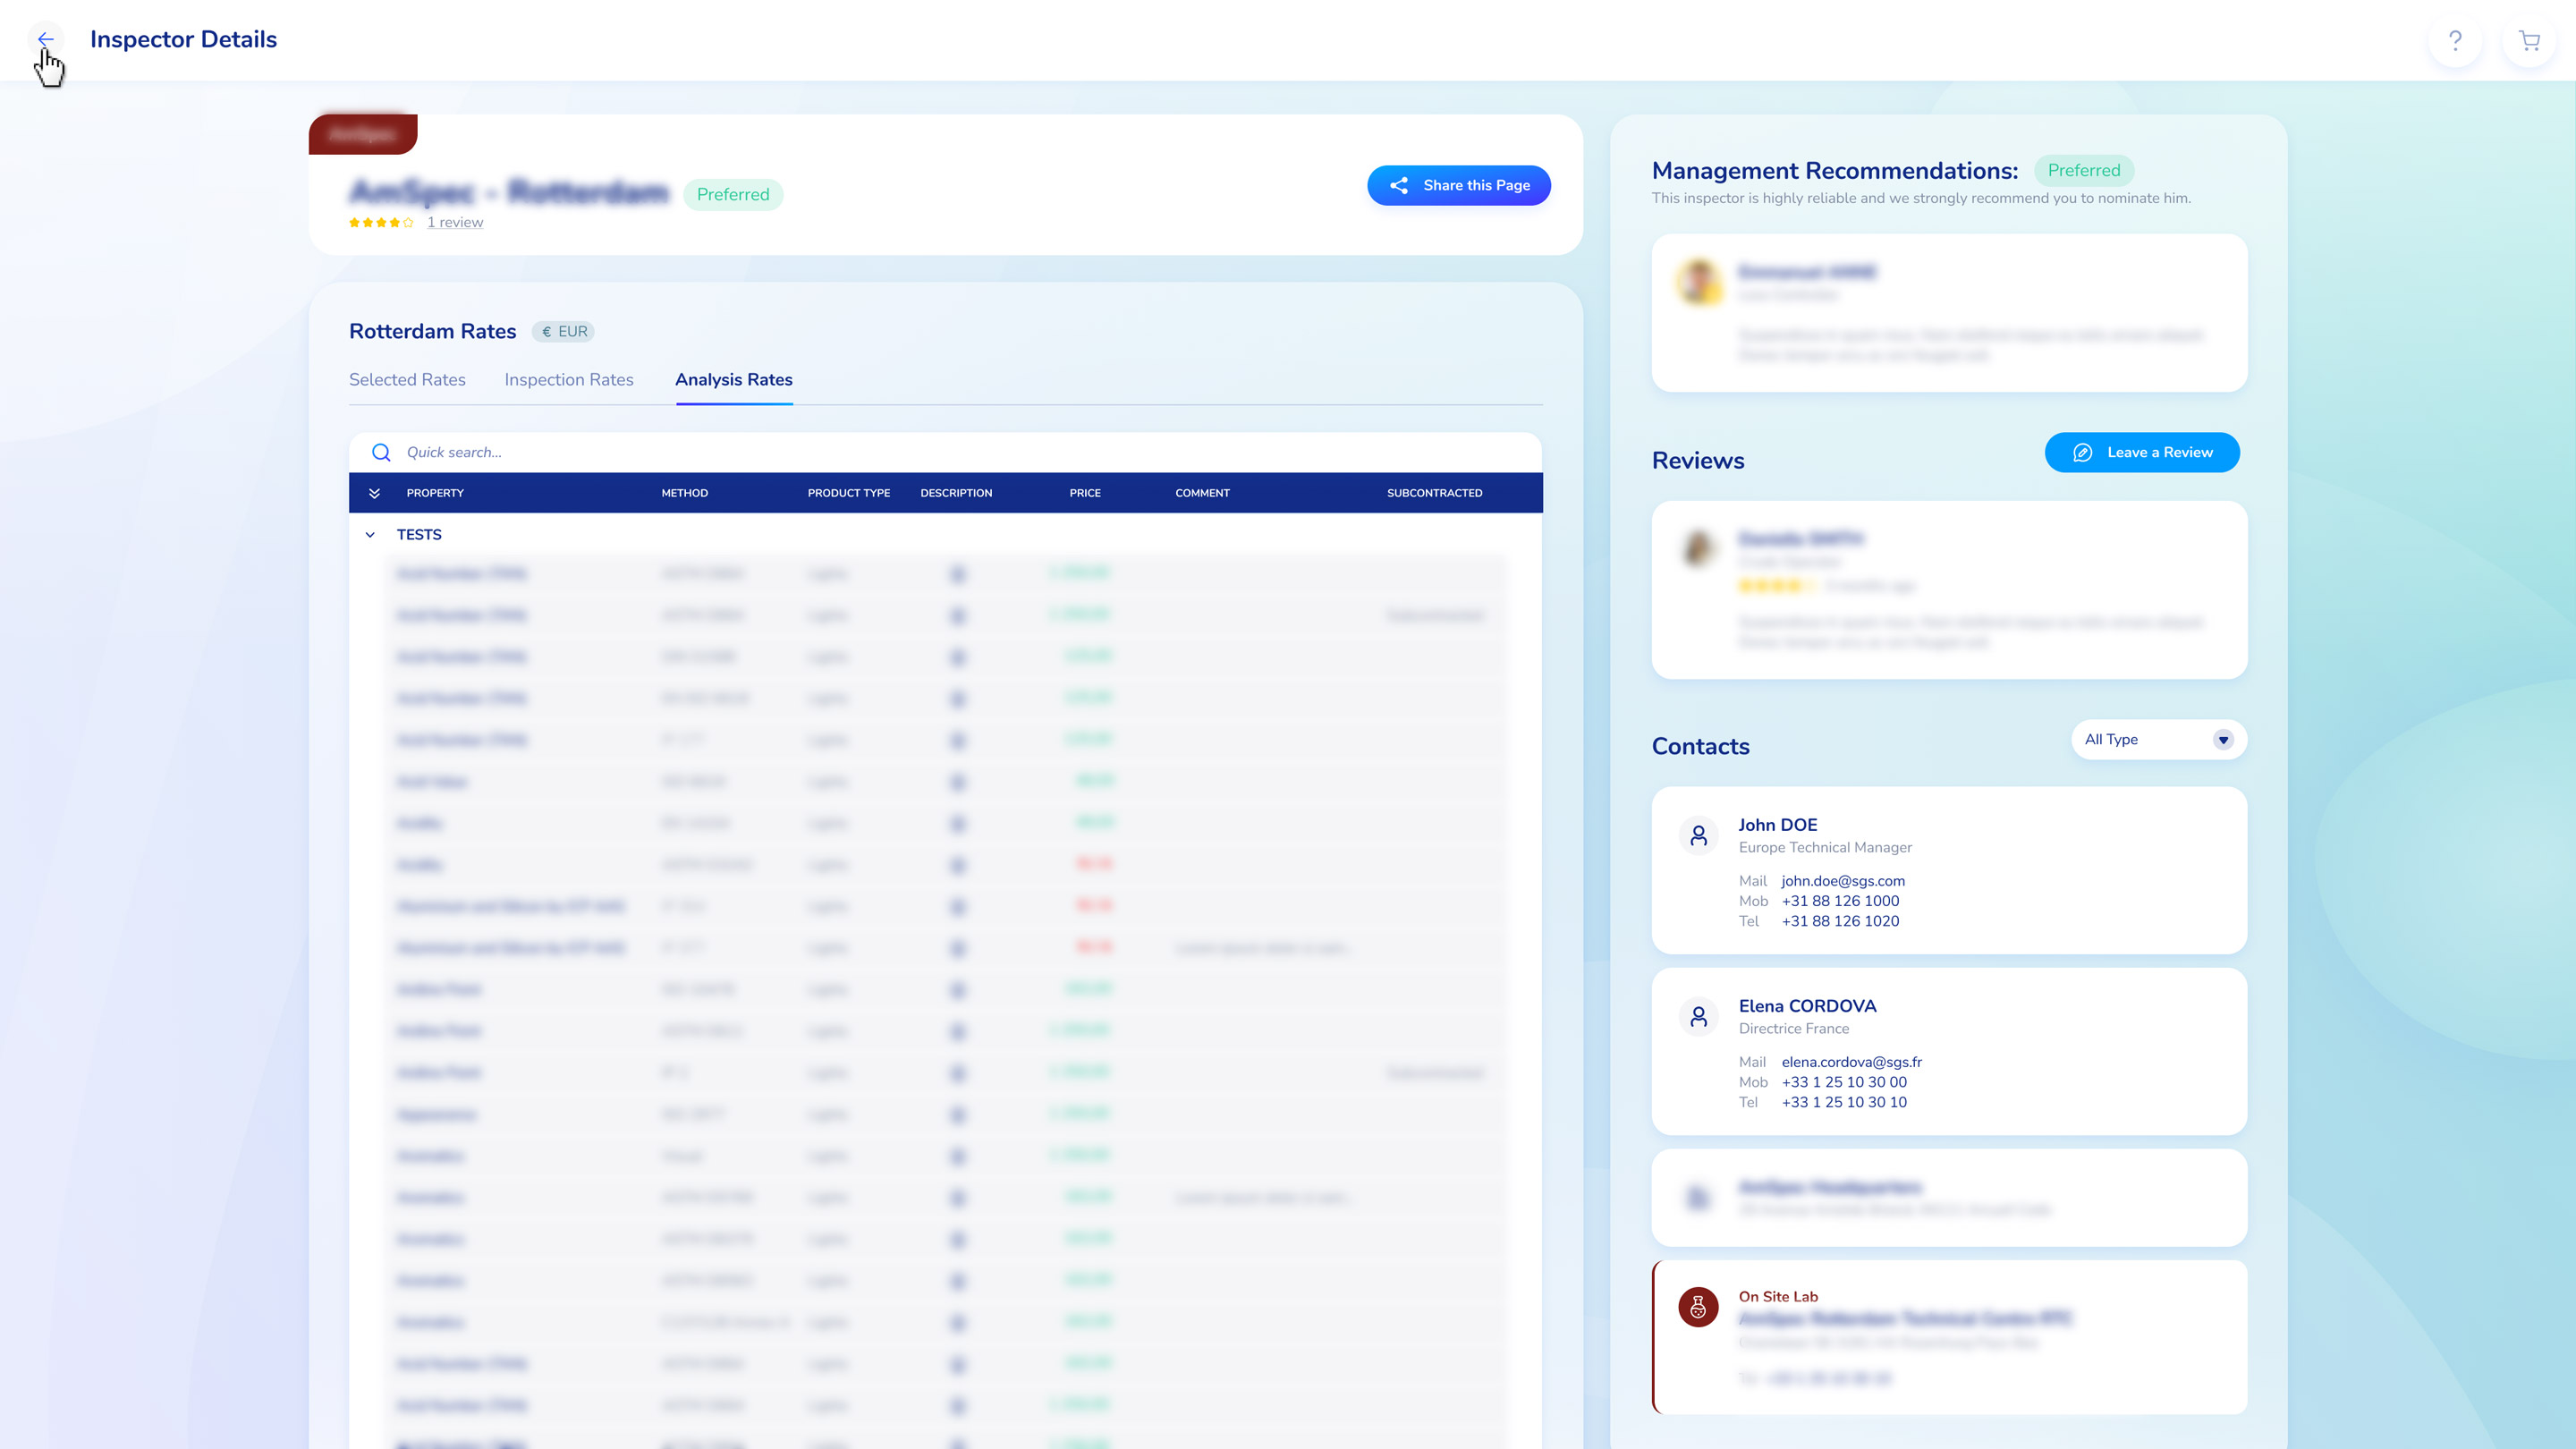
Task: Click the star rating beside 1 review
Action: [x=381, y=222]
